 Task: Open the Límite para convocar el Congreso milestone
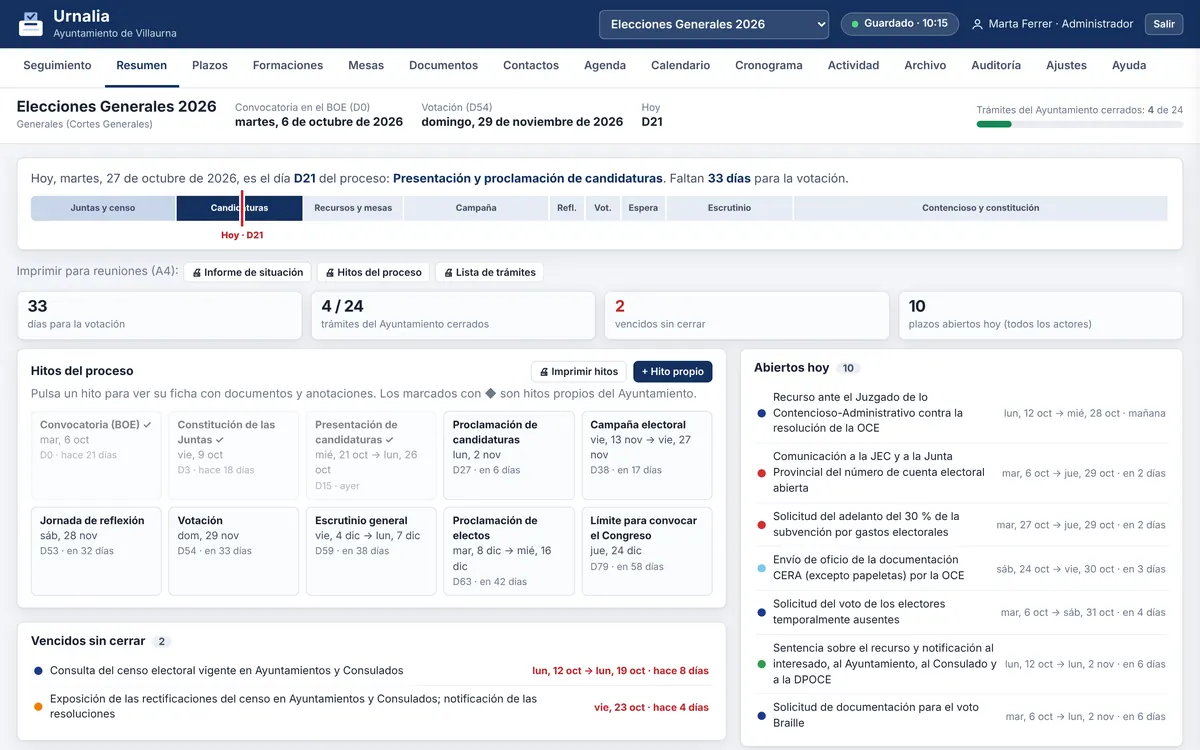click(647, 551)
